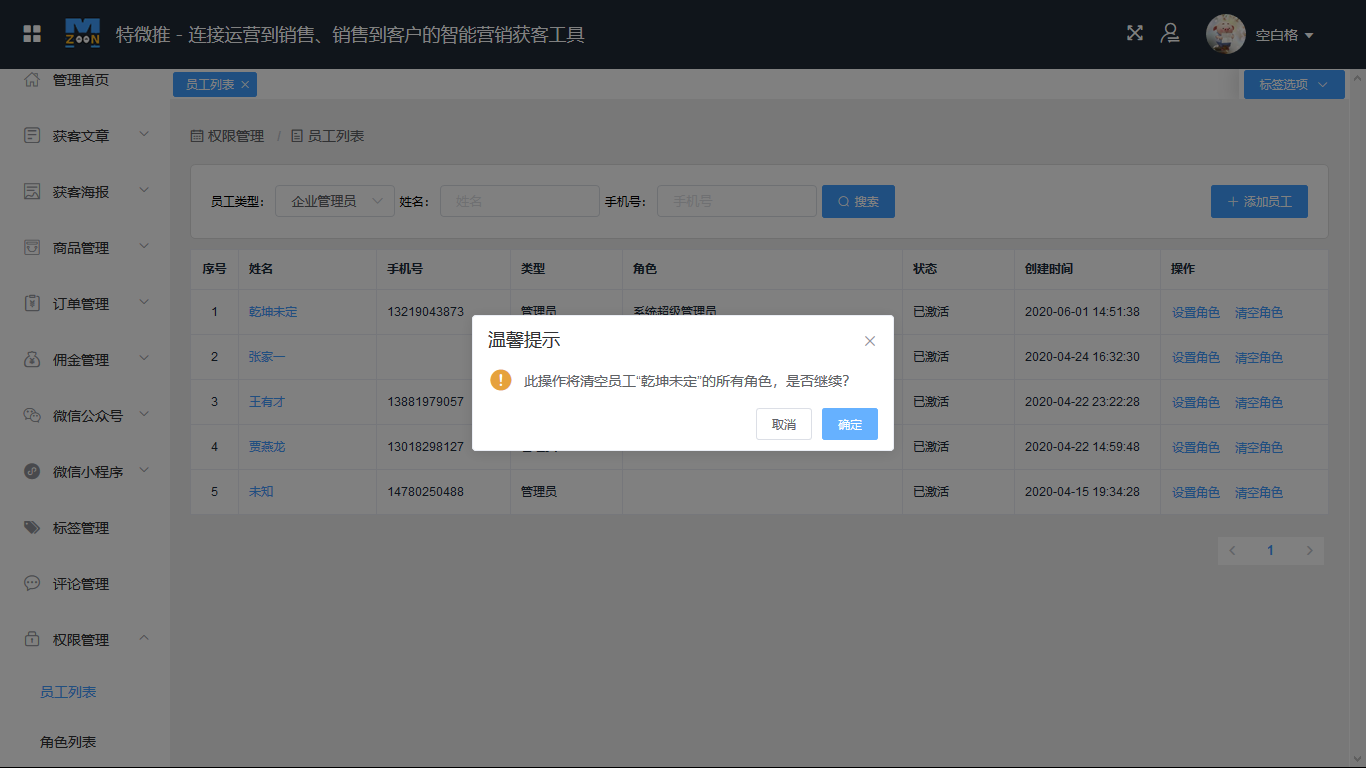Select page 1 in pagination
This screenshot has height=768, width=1366.
(1271, 551)
